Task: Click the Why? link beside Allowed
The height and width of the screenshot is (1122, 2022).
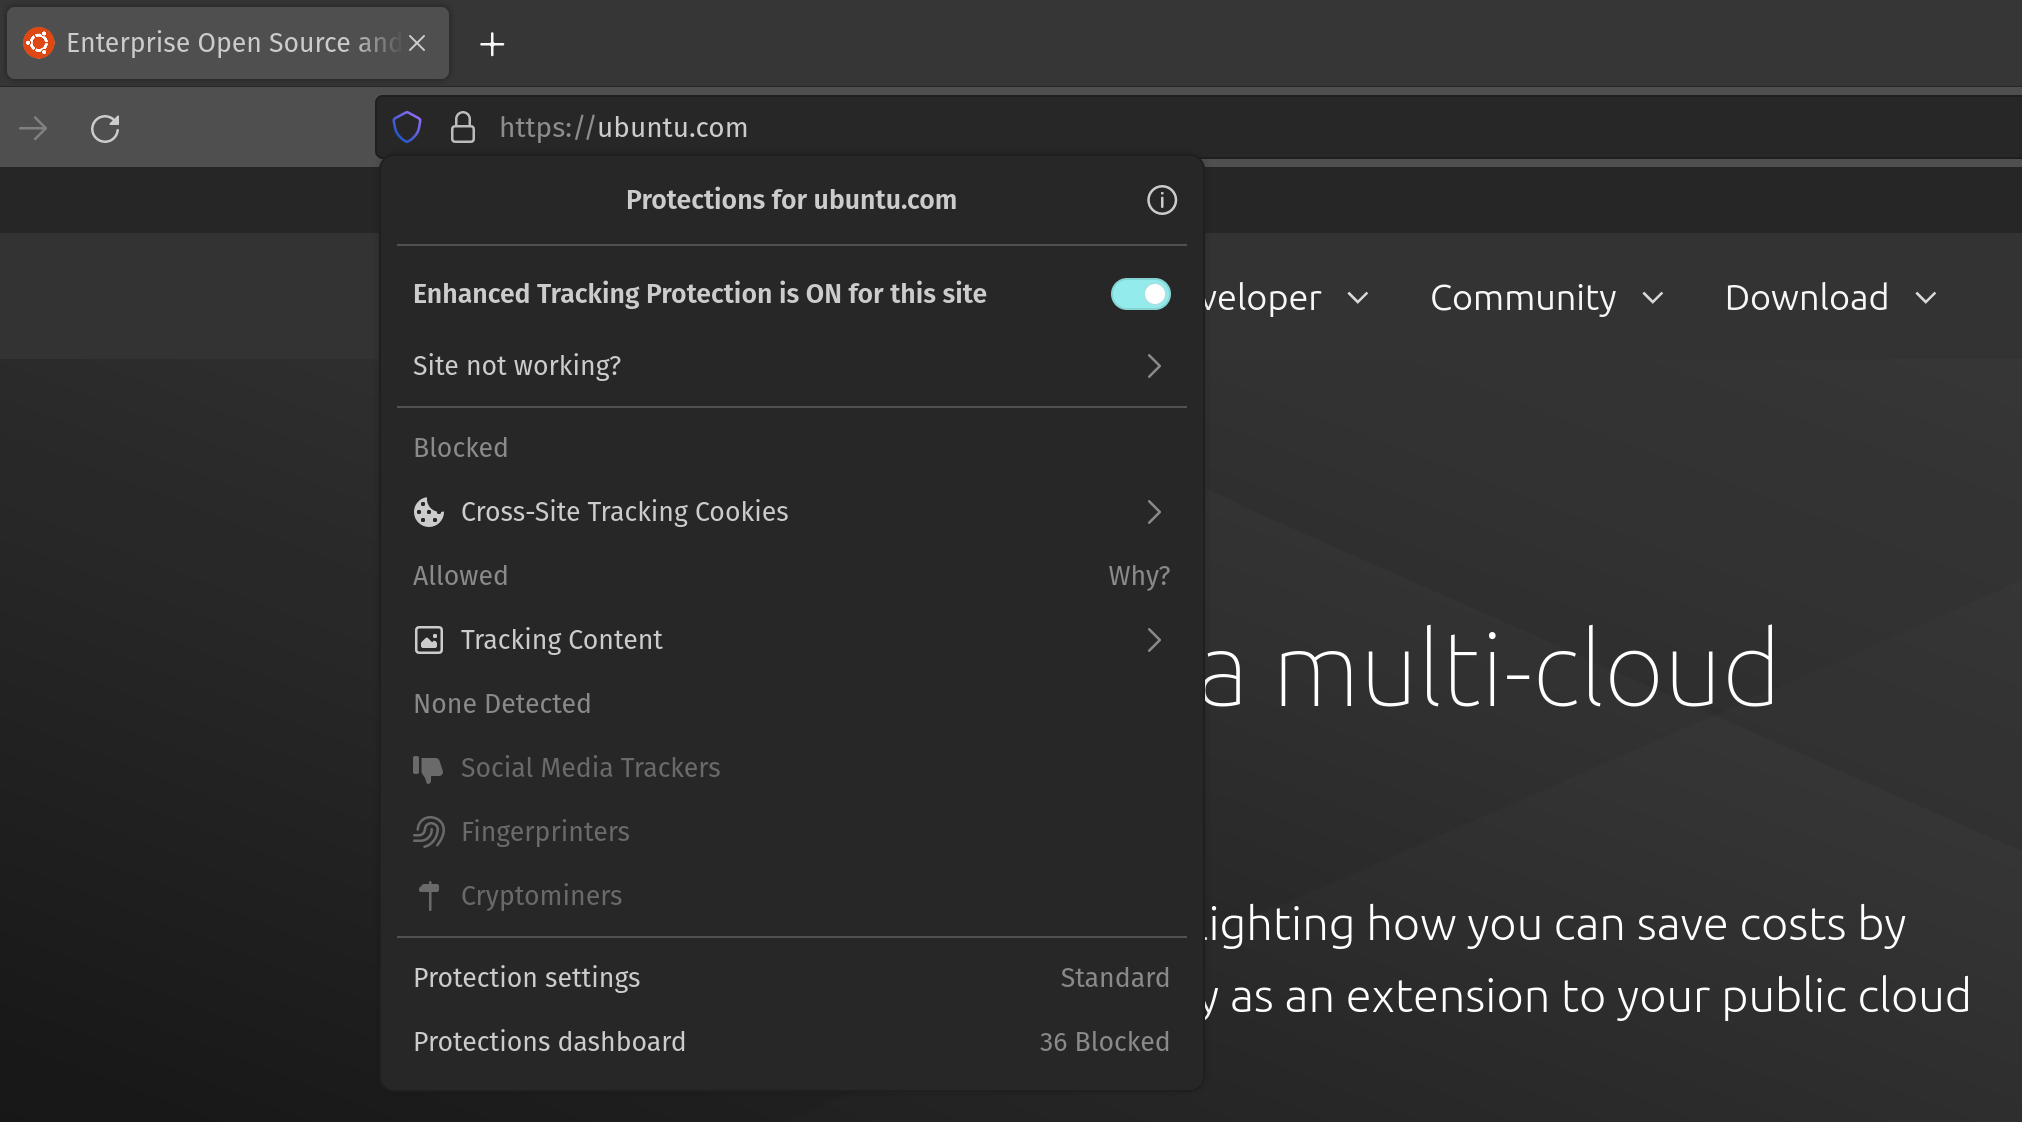Action: tap(1139, 576)
